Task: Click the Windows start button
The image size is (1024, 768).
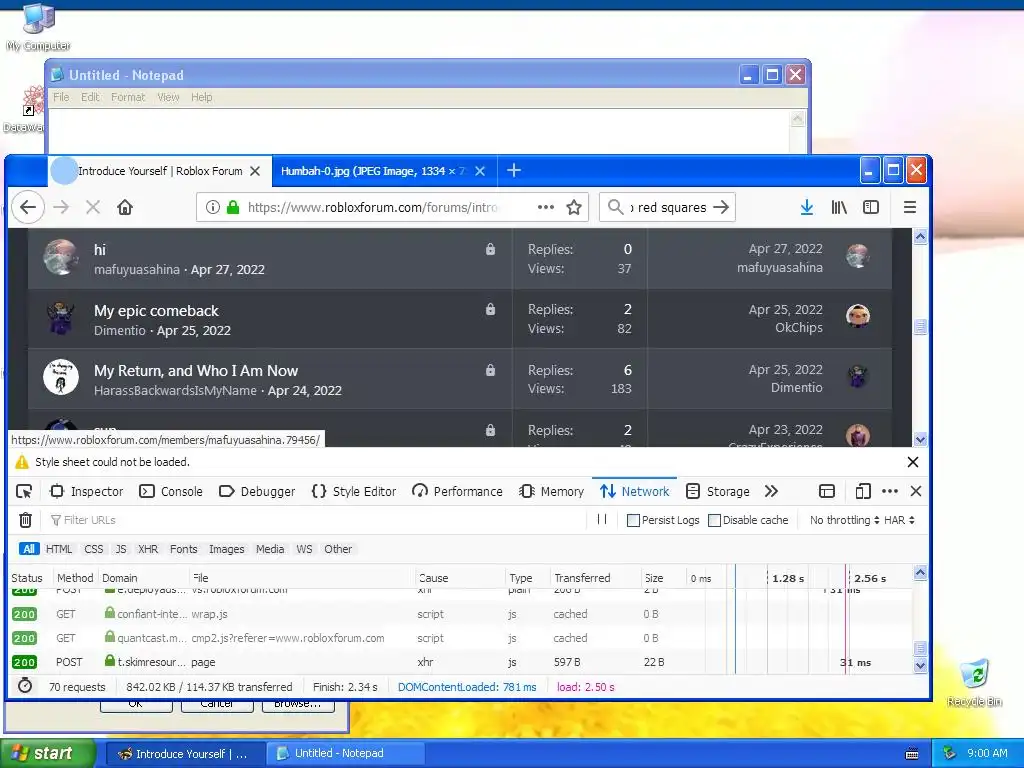Action: click(x=48, y=753)
